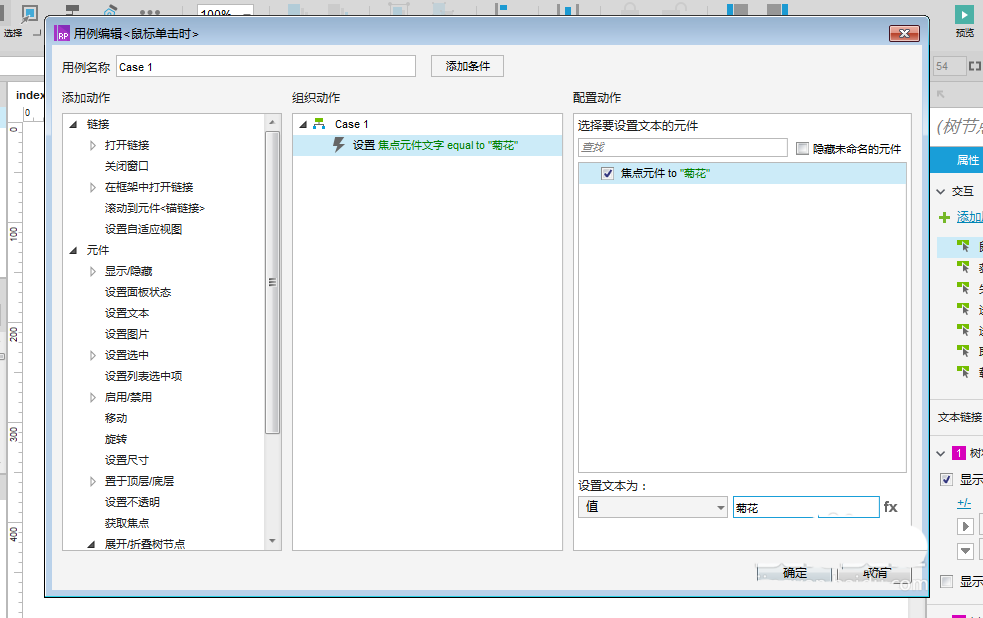Click the fx formula button
The image size is (983, 618).
click(x=890, y=506)
